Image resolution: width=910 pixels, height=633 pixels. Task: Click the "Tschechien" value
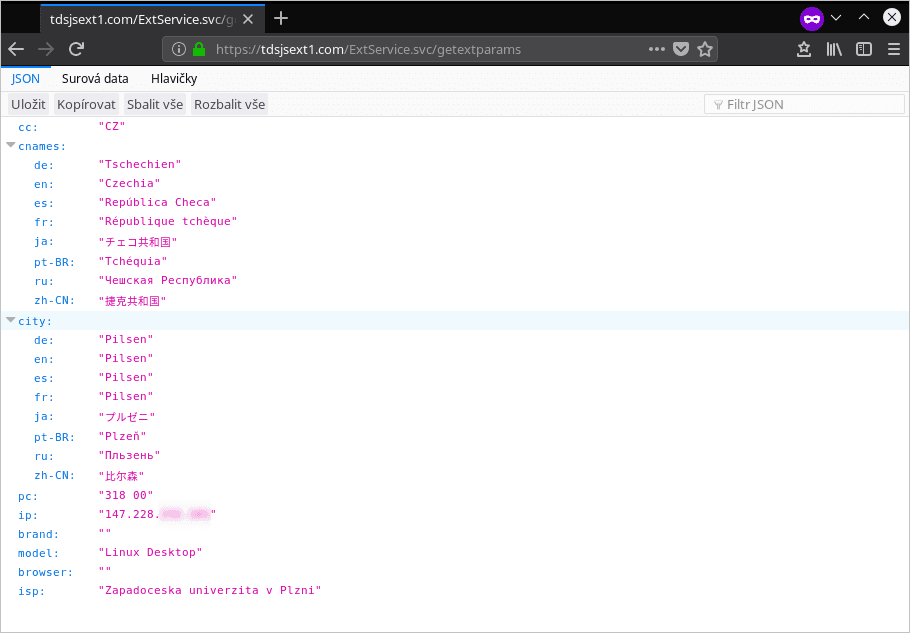coord(140,164)
